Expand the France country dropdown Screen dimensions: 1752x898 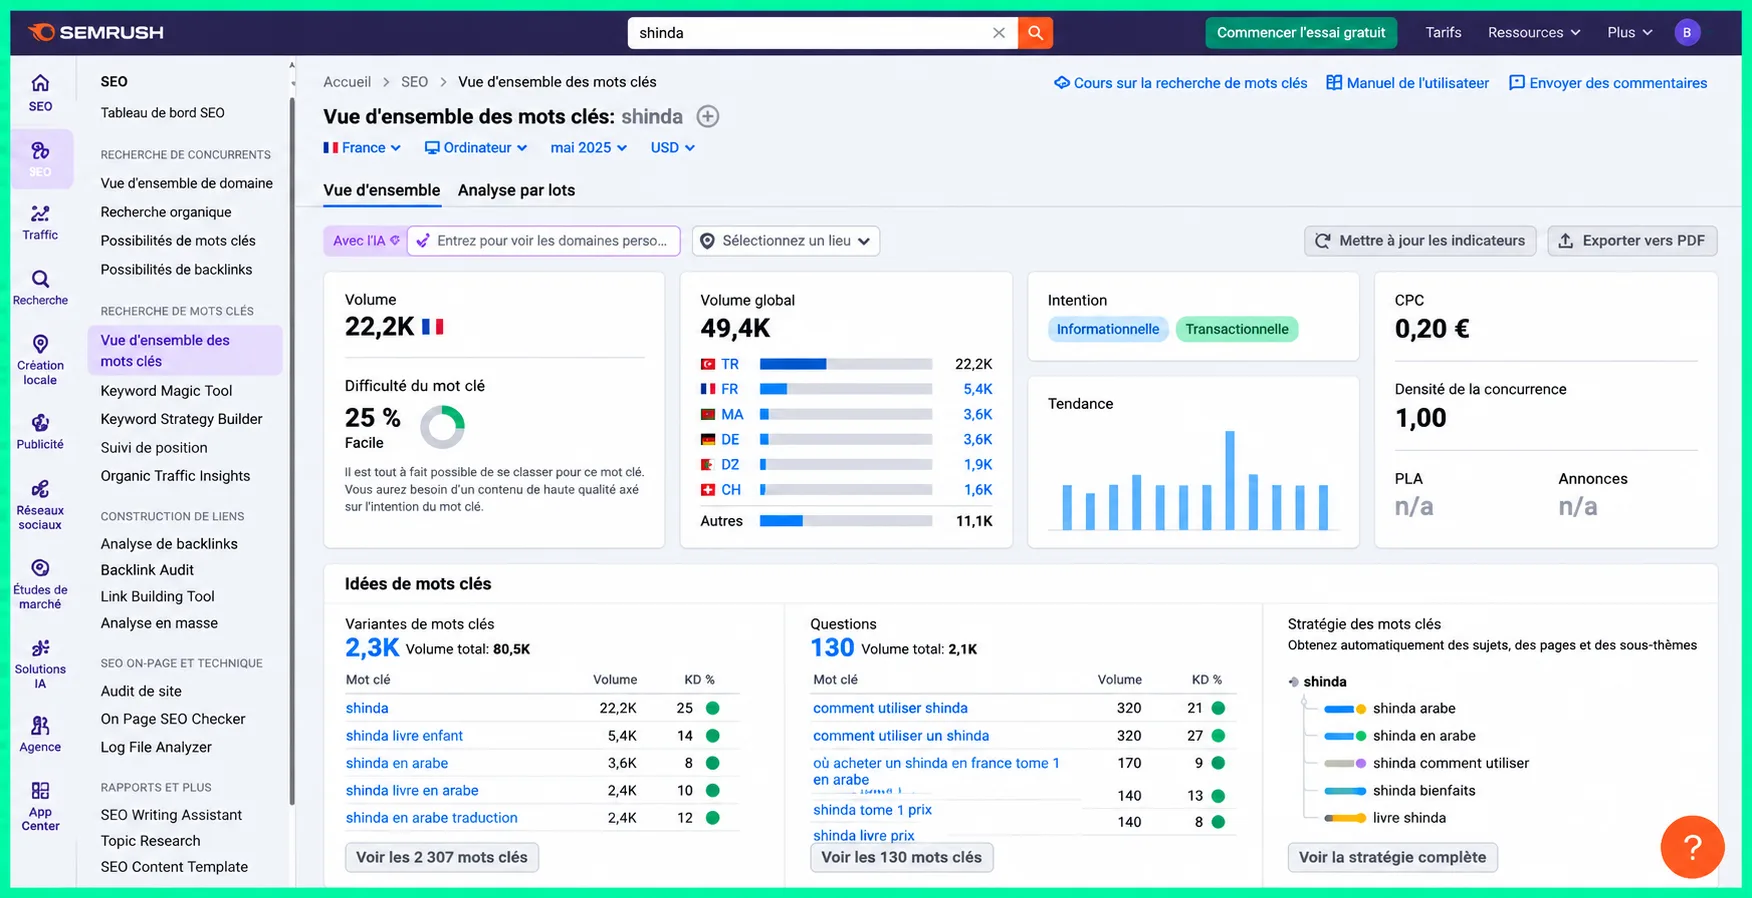pyautogui.click(x=362, y=148)
